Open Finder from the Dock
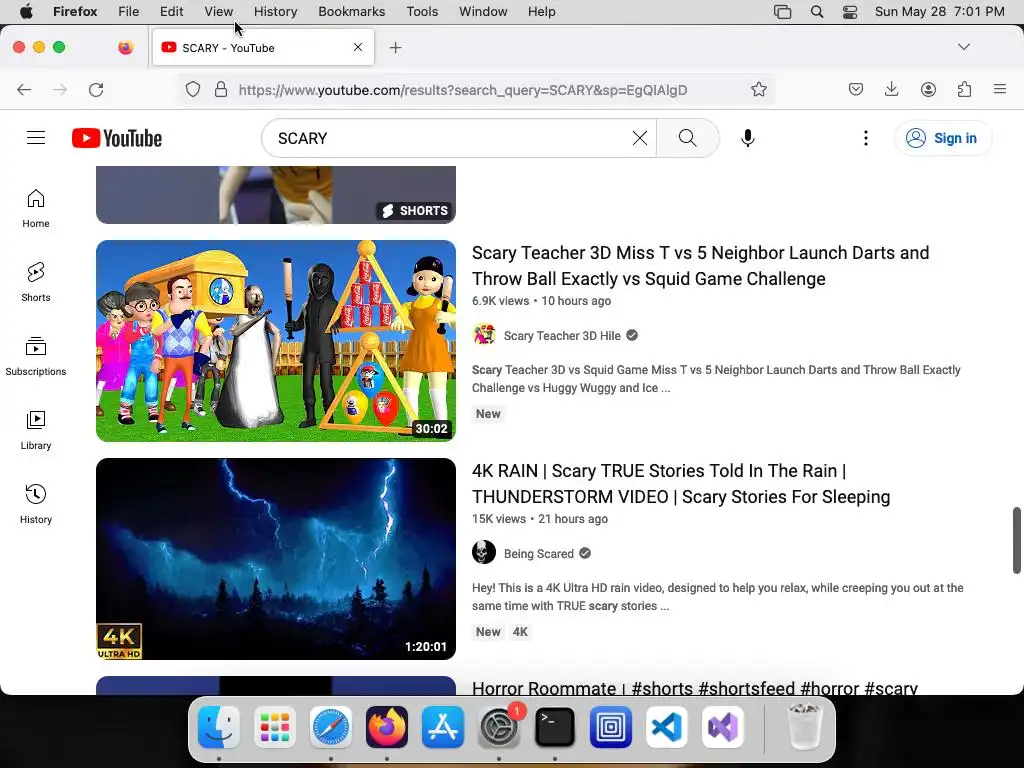Screen dimensions: 1024x768 pos(218,727)
